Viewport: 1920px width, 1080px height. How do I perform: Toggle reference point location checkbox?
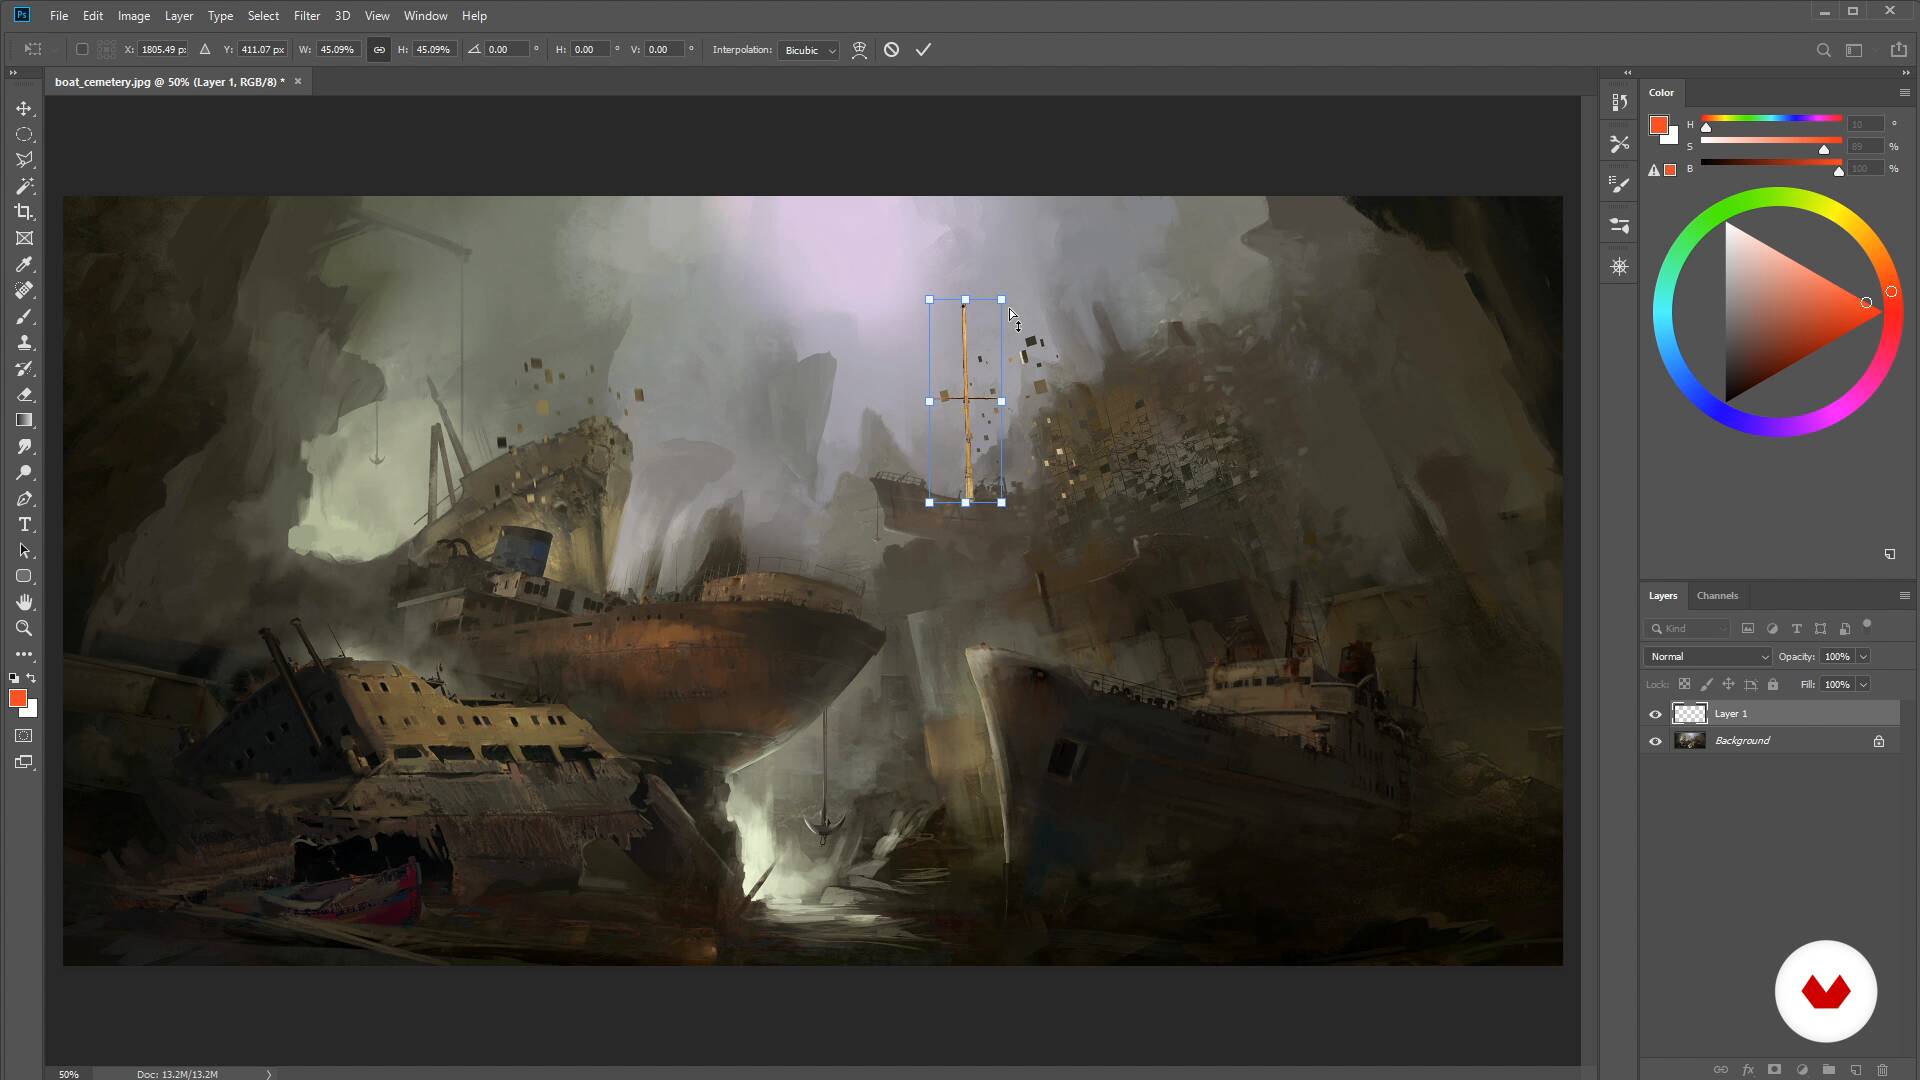click(x=82, y=49)
